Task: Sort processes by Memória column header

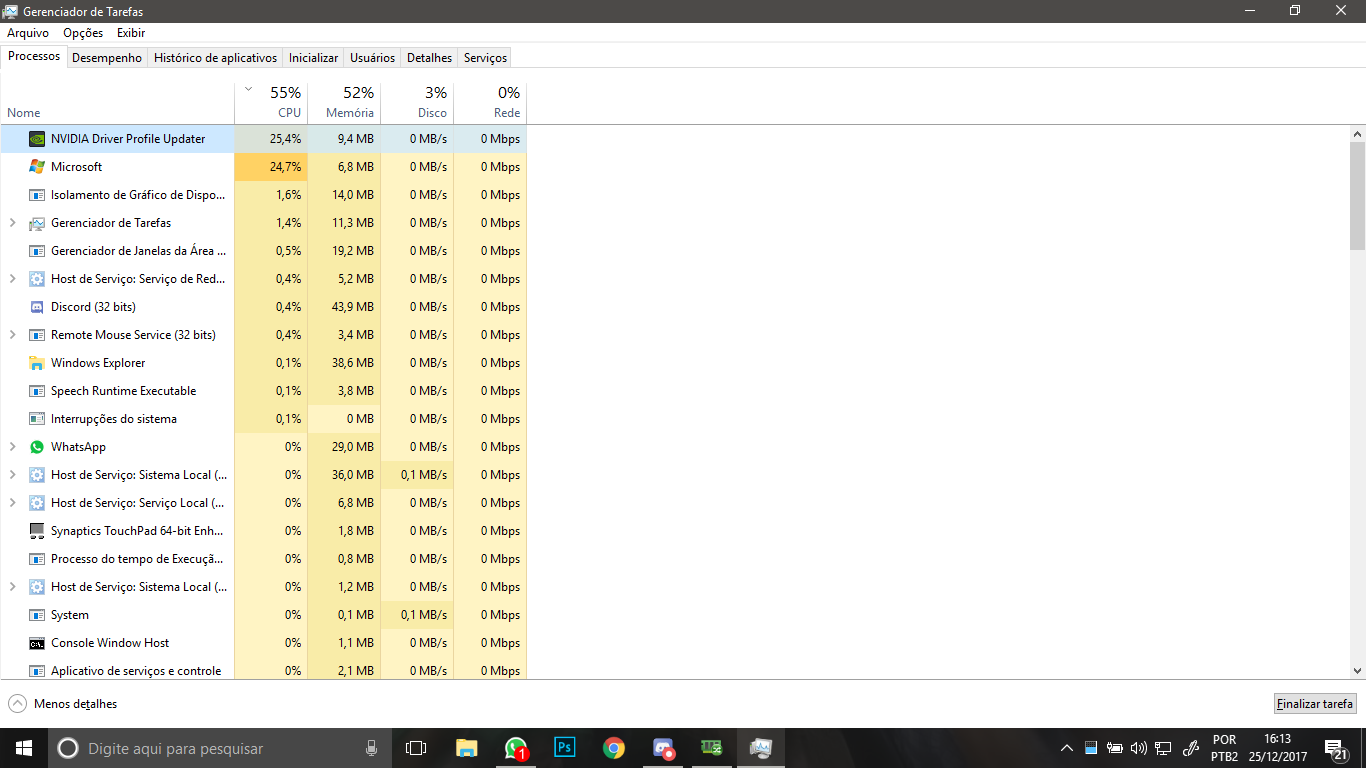Action: click(344, 102)
